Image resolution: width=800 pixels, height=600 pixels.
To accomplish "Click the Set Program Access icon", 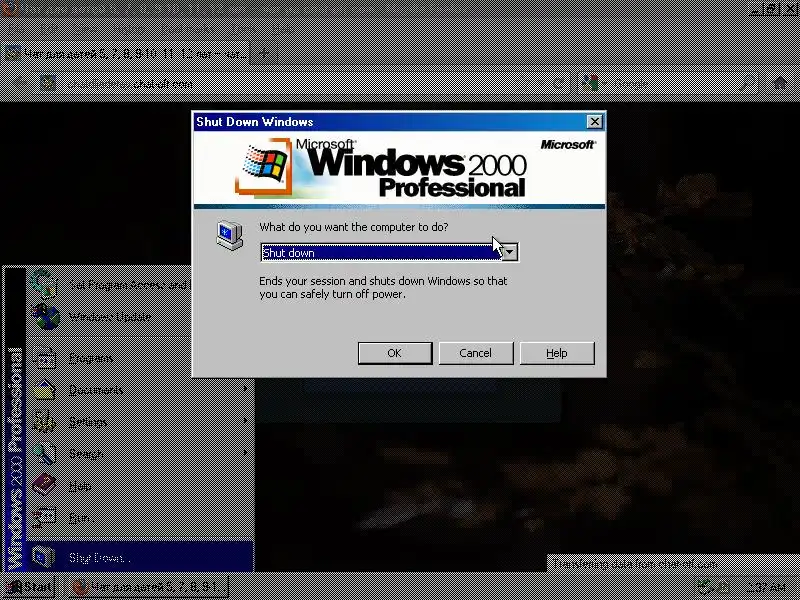I will [43, 284].
